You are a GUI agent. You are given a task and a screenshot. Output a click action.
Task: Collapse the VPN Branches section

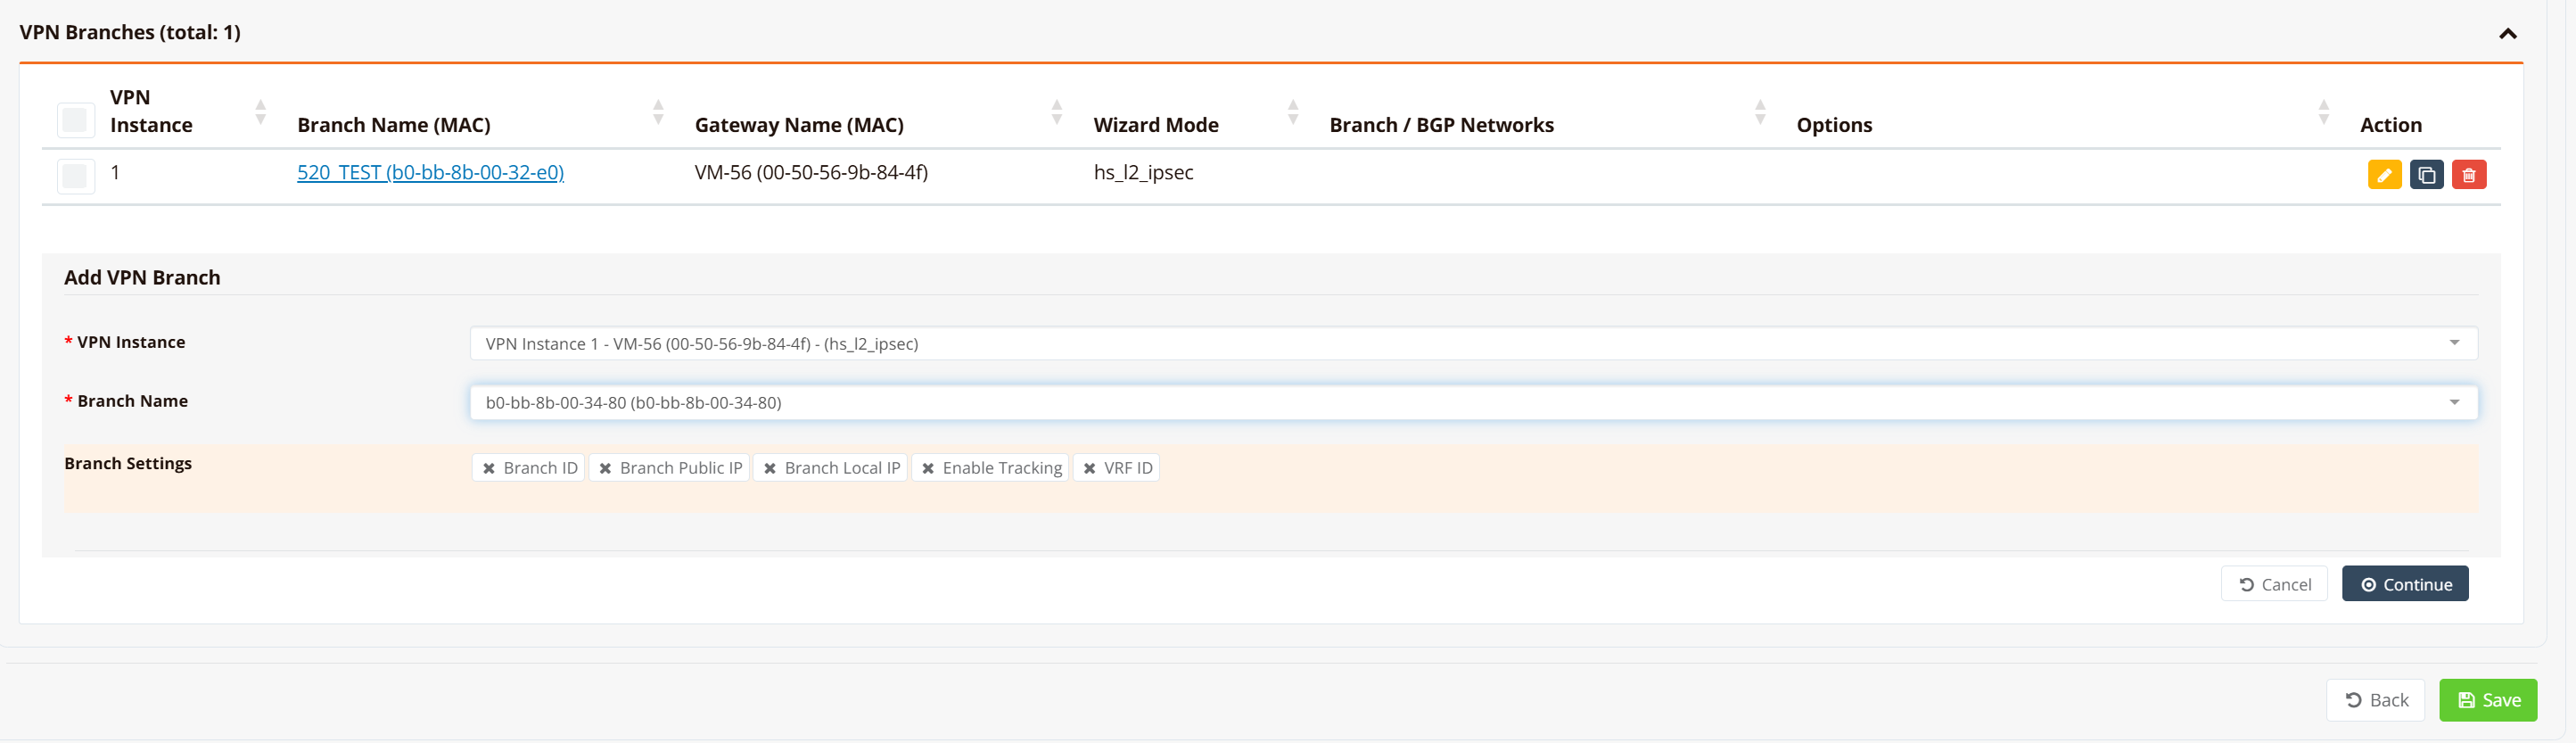pos(2507,34)
